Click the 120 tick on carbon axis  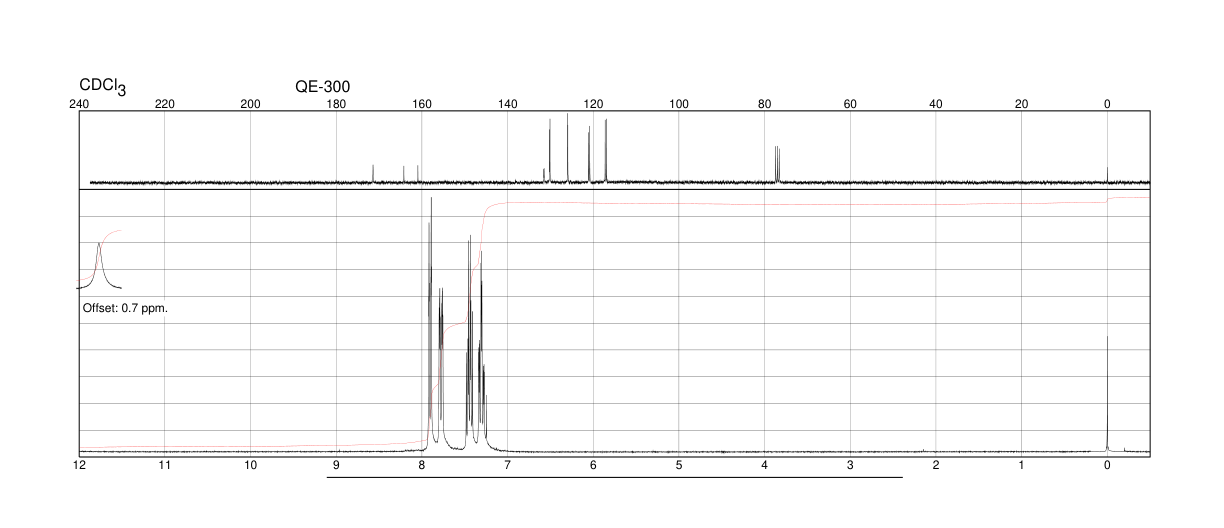[593, 104]
